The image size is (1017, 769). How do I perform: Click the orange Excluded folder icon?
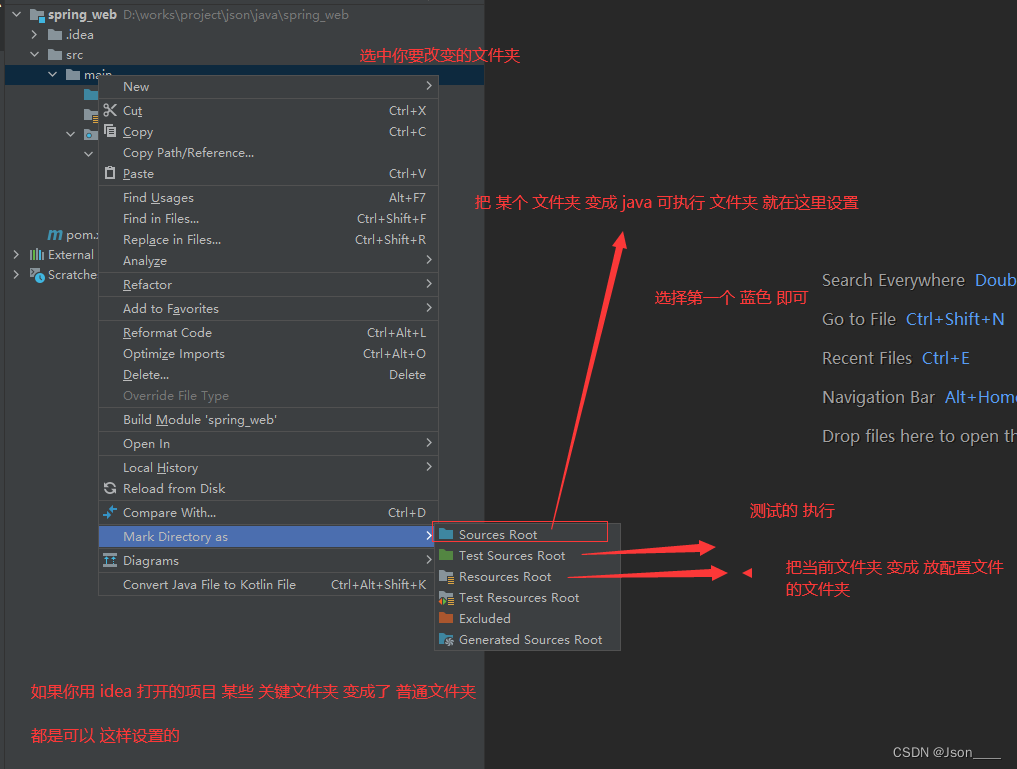click(x=447, y=618)
